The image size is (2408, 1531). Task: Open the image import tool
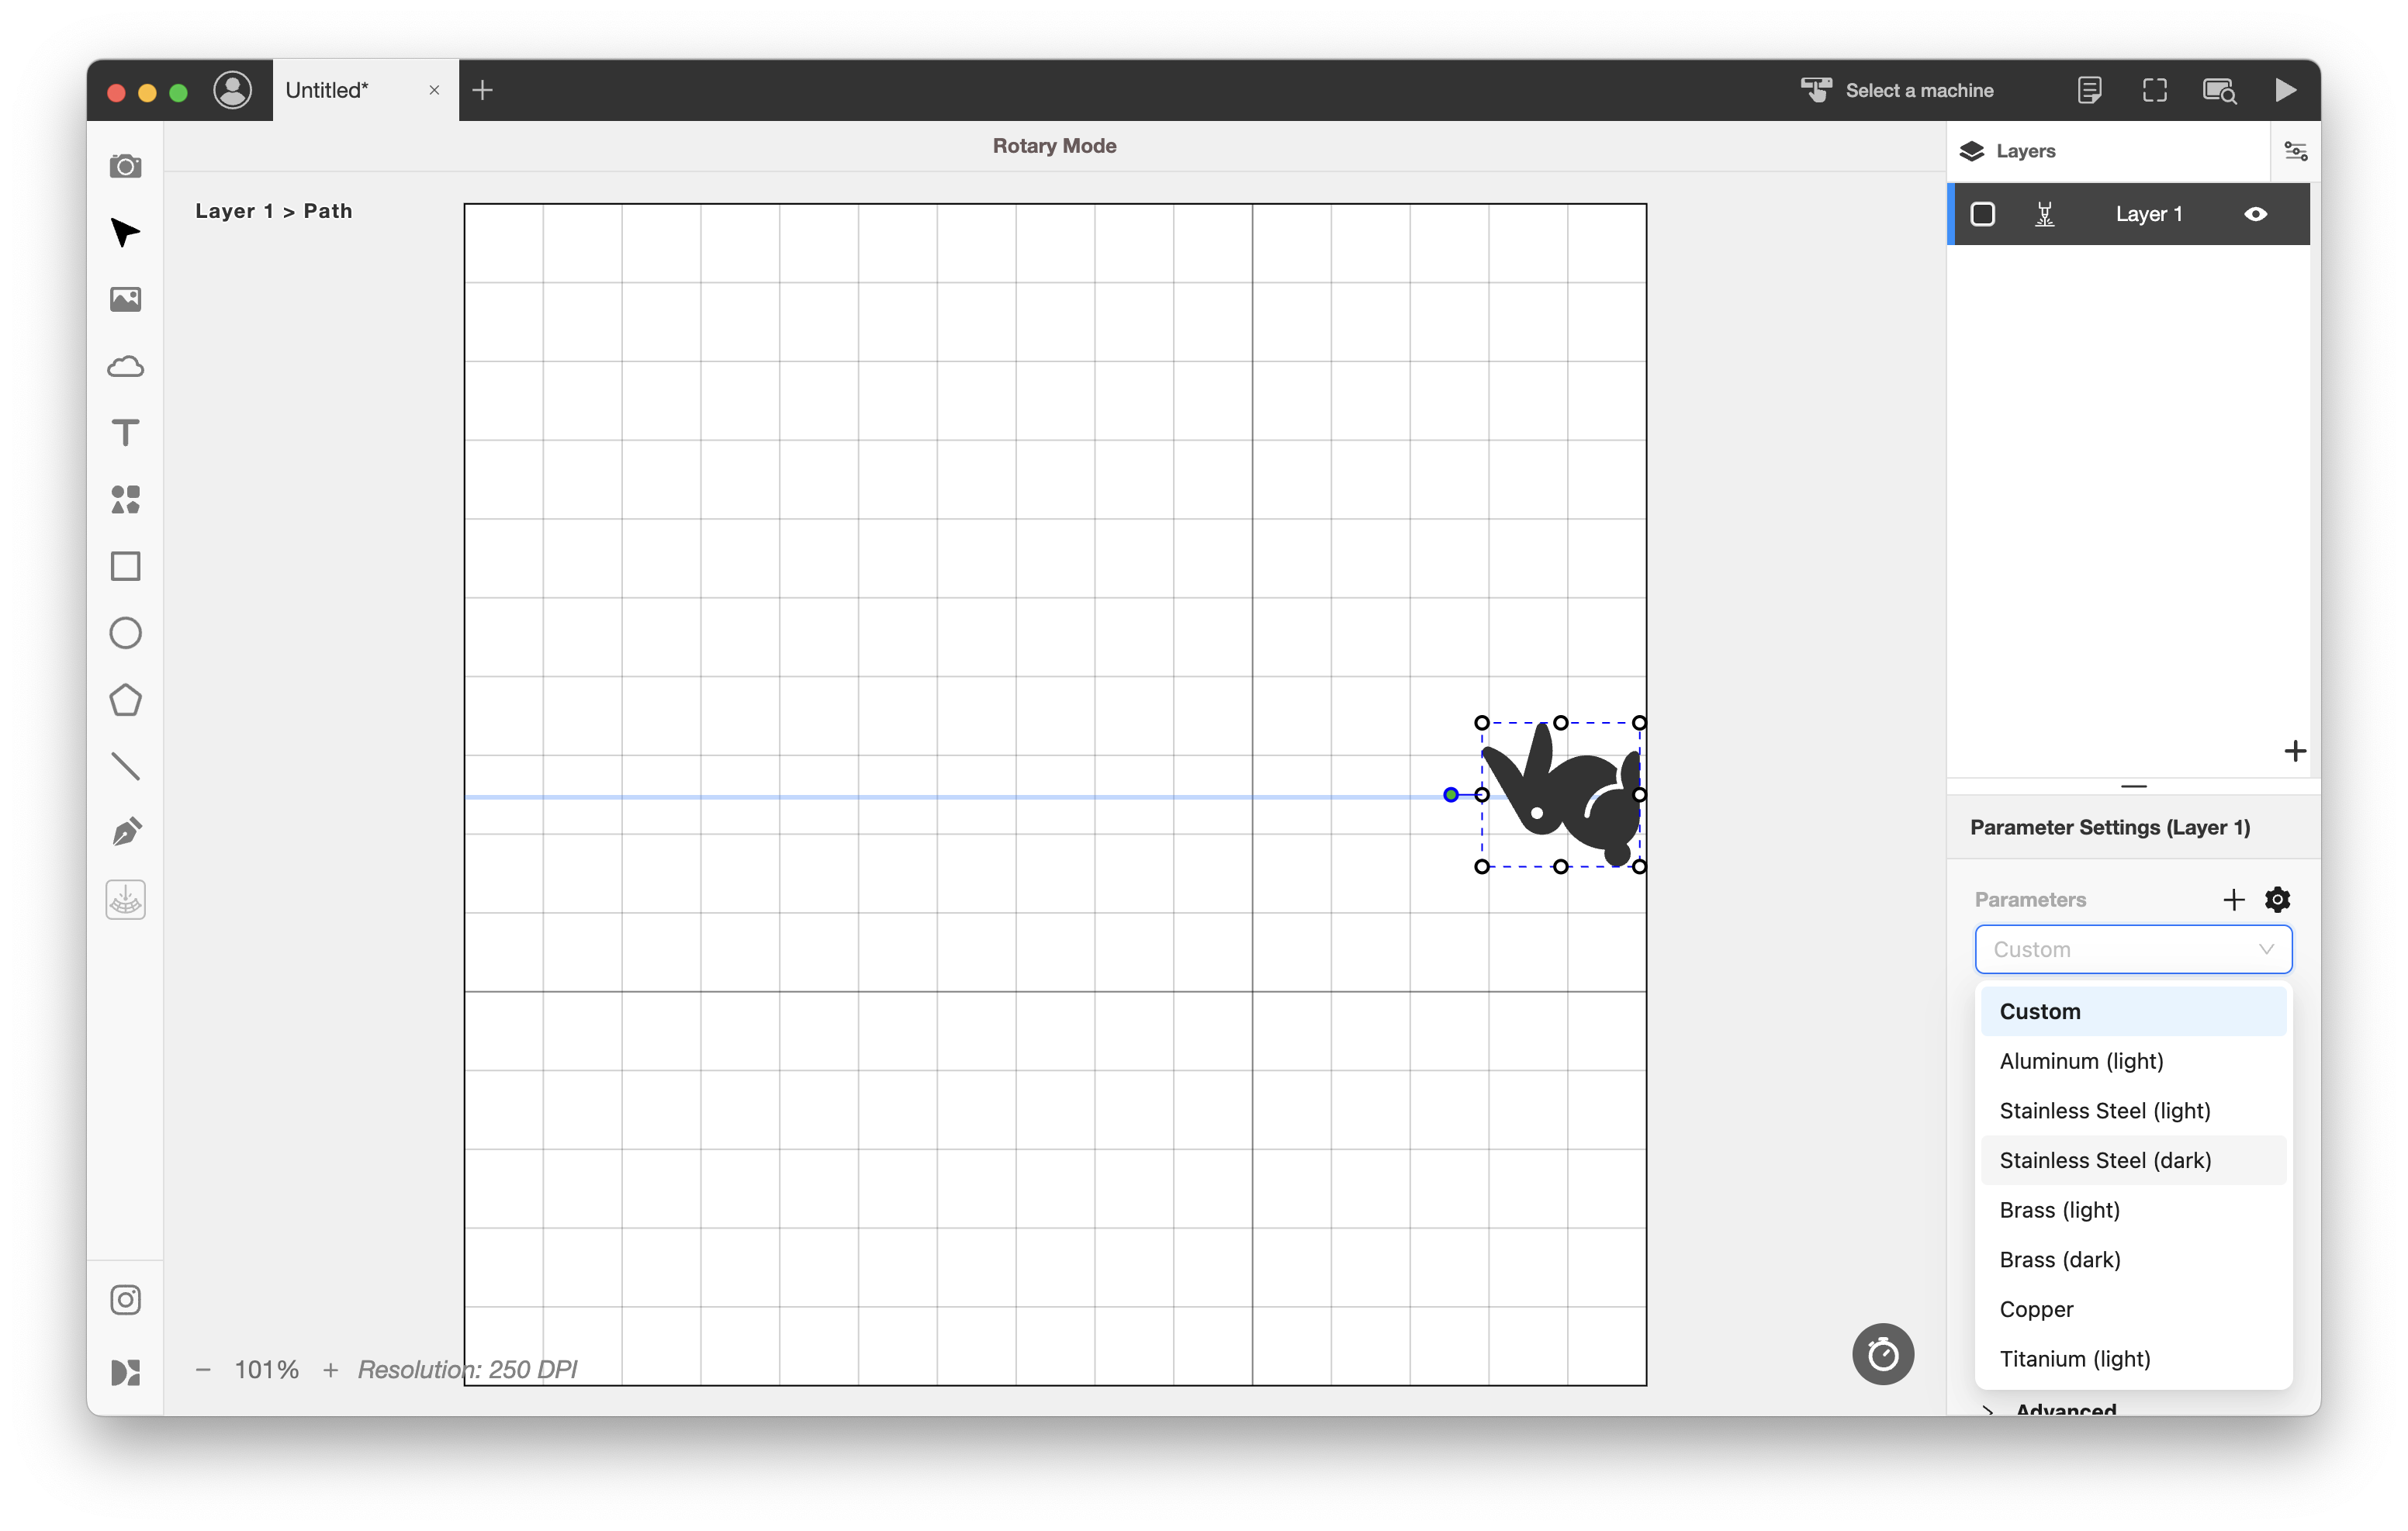click(125, 299)
